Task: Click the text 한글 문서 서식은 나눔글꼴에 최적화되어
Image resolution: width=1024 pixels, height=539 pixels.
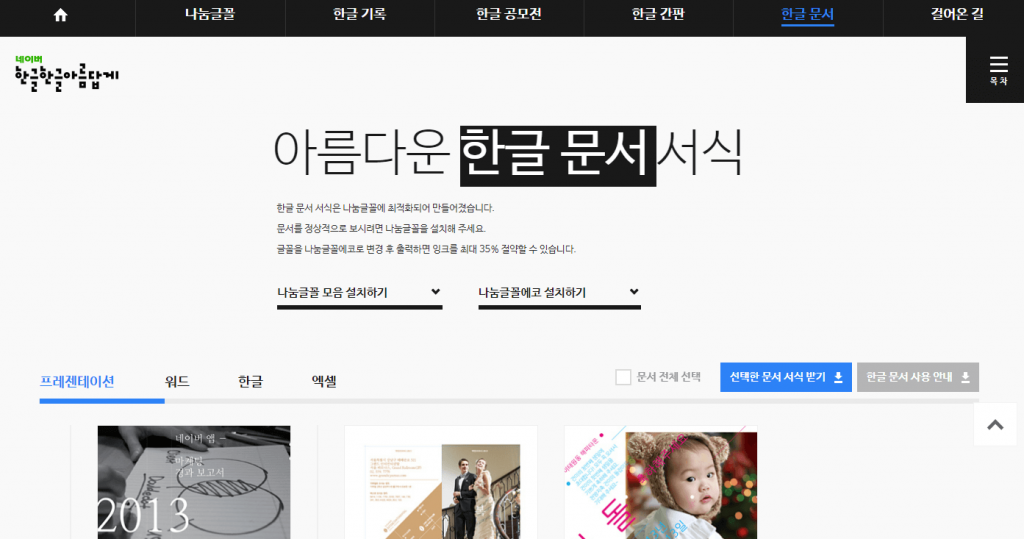Action: 385,208
